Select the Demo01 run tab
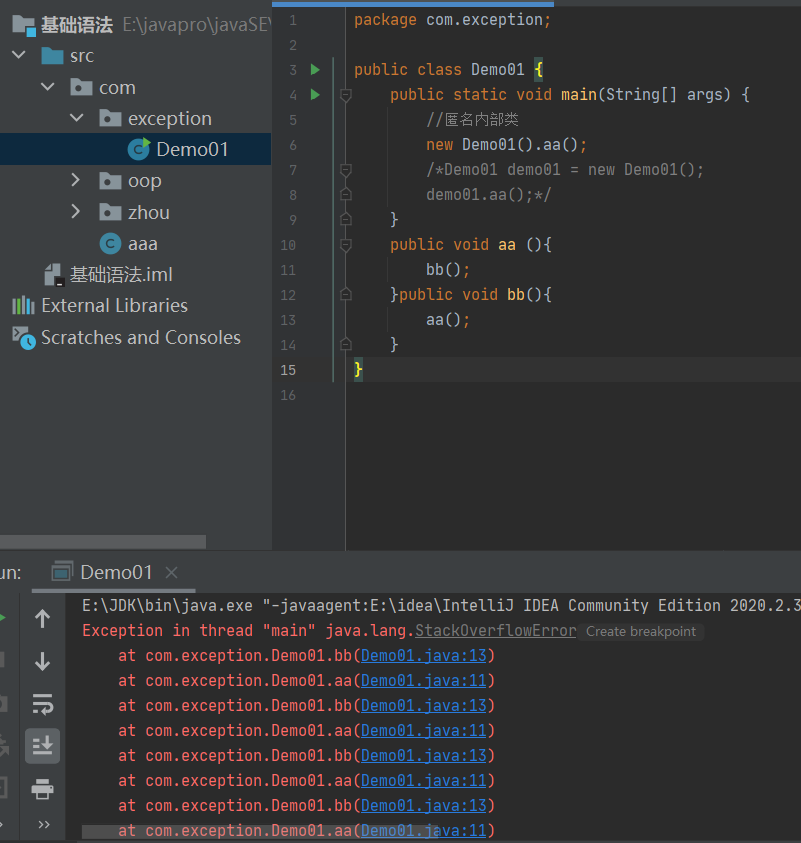Viewport: 801px width, 843px height. point(114,573)
